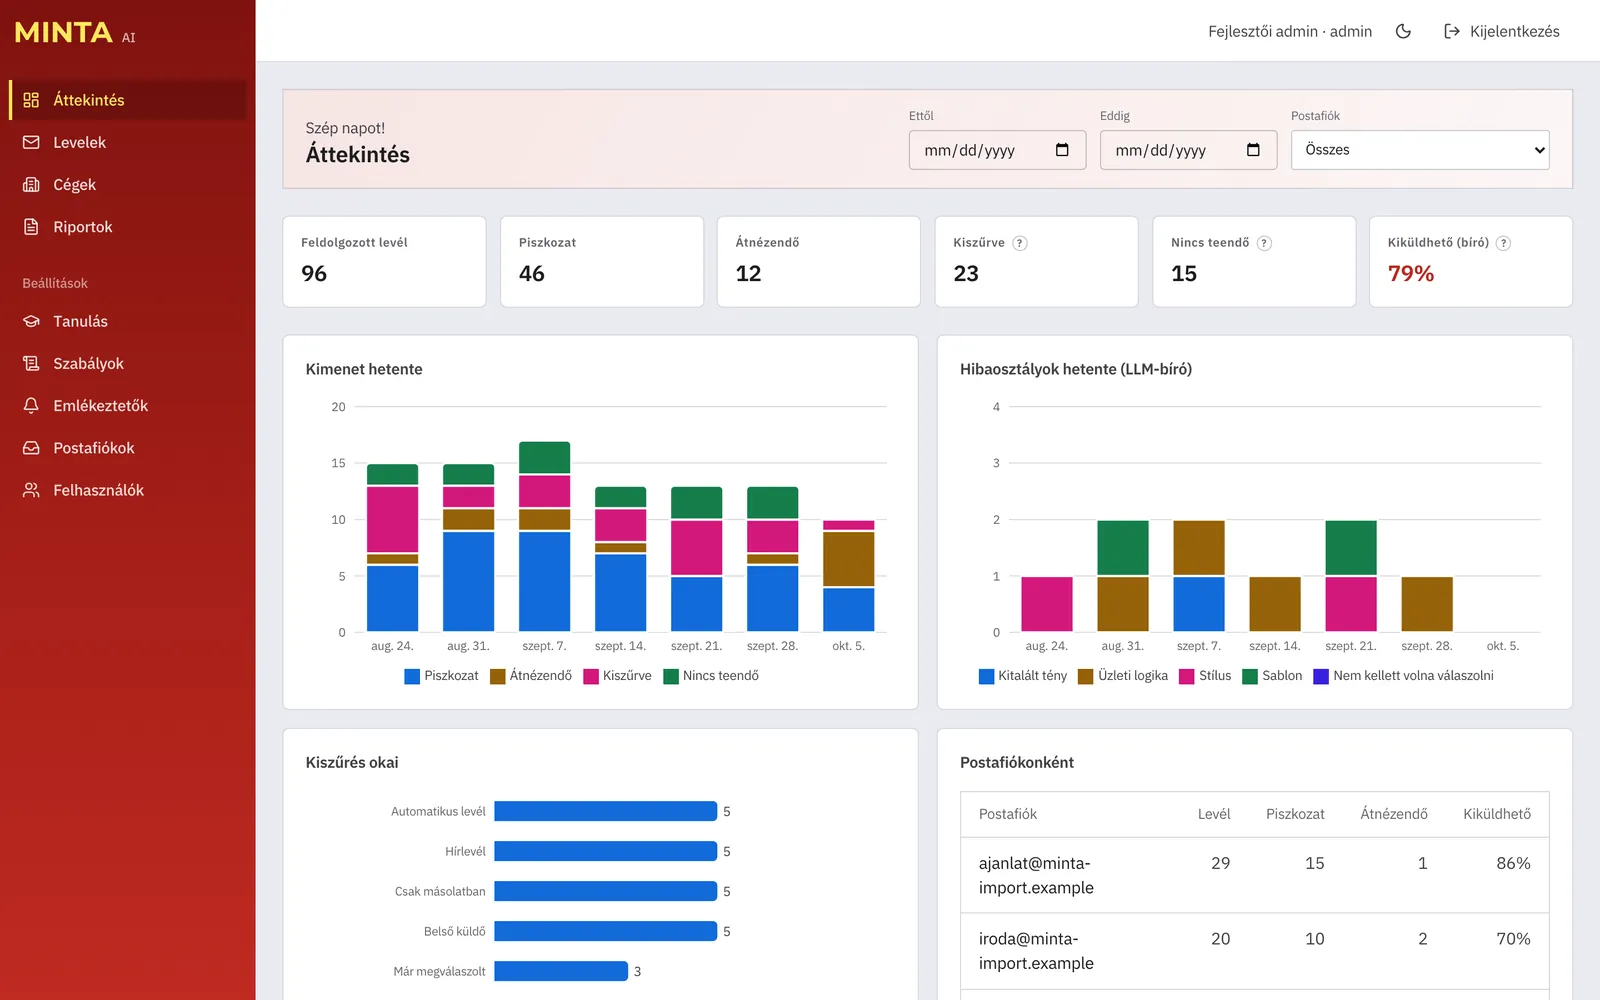Click the Riportok document icon
Screen dimensions: 1600x1000
coord(31,227)
